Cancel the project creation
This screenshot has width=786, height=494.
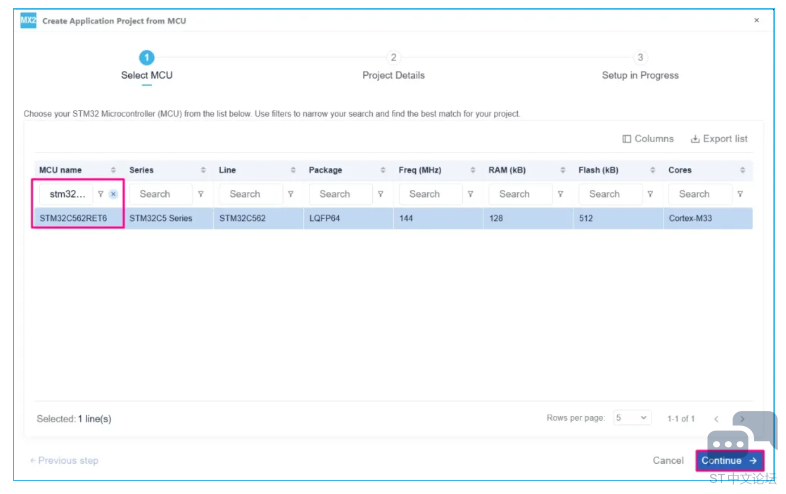tap(668, 460)
